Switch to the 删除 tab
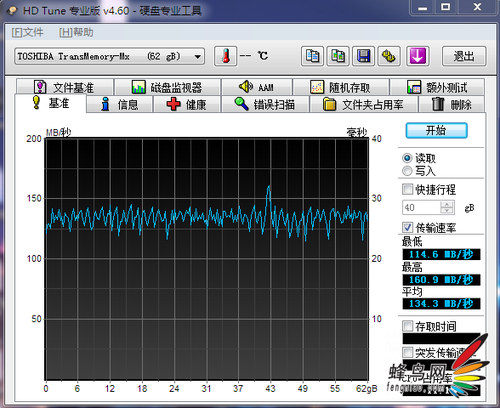Viewport: 500px width, 408px height. click(x=452, y=105)
